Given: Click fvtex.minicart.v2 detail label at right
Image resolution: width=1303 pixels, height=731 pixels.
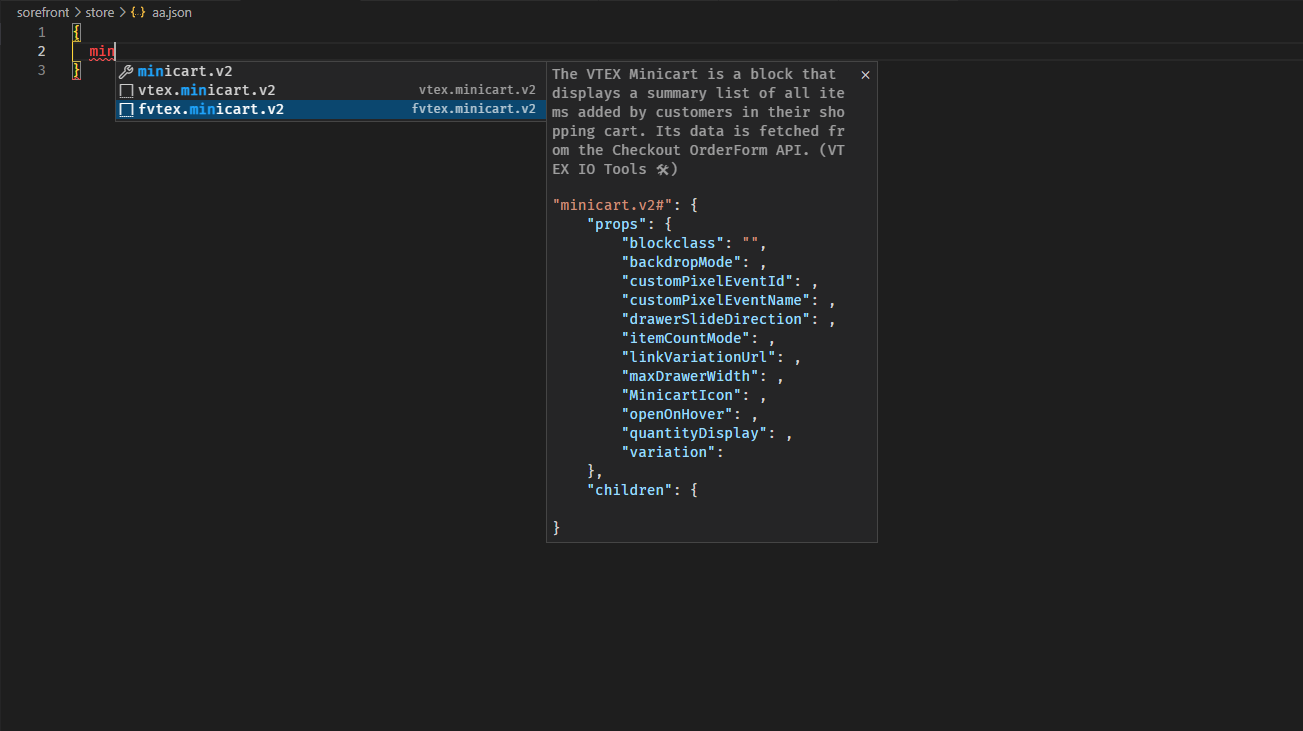Looking at the screenshot, I should (x=474, y=109).
